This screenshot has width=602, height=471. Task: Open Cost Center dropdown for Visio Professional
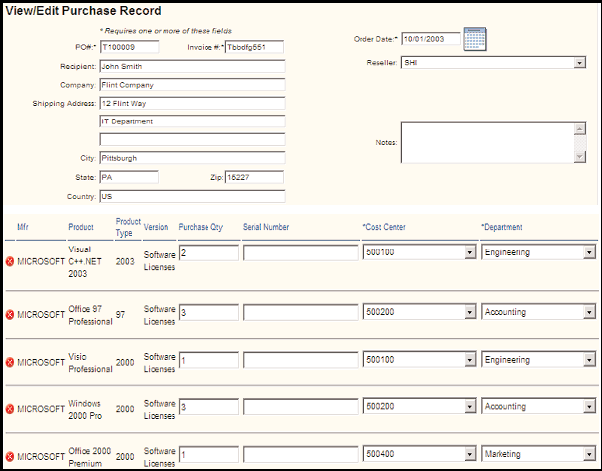pos(419,360)
